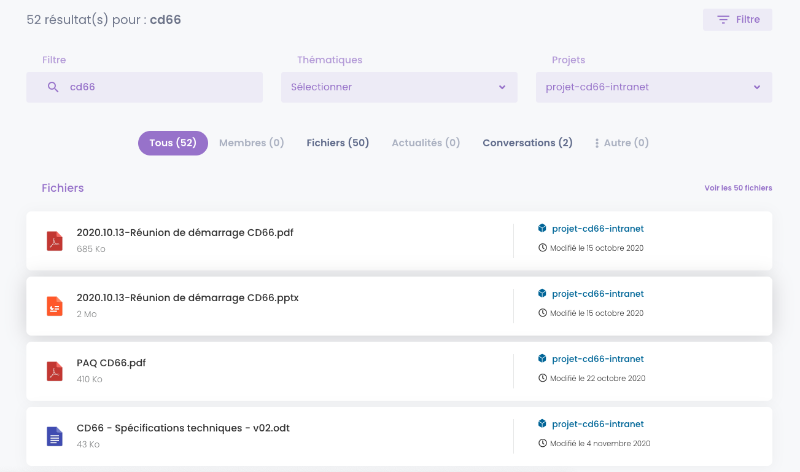Click the filter lines icon in Filtre button

[723, 19]
